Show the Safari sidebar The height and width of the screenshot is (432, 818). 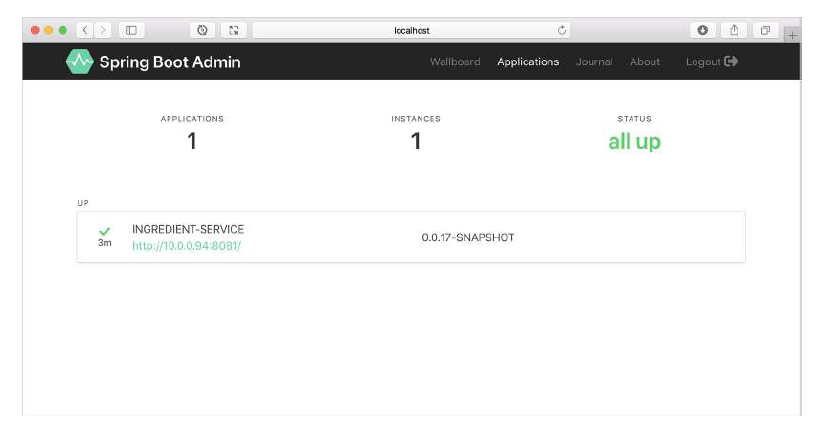coord(131,30)
